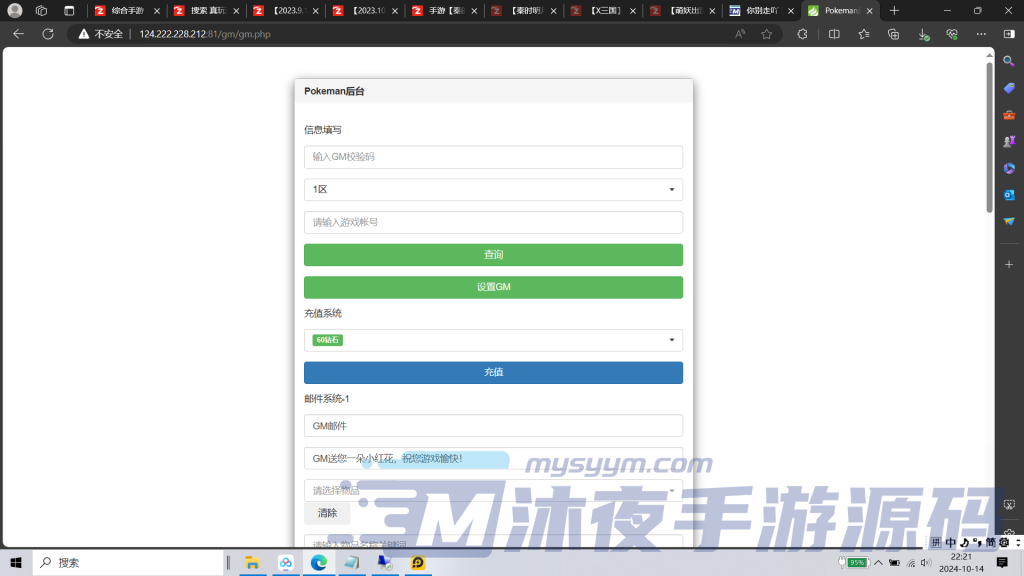1024x576 pixels.
Task: Open the Settings and more menu
Action: click(980, 33)
